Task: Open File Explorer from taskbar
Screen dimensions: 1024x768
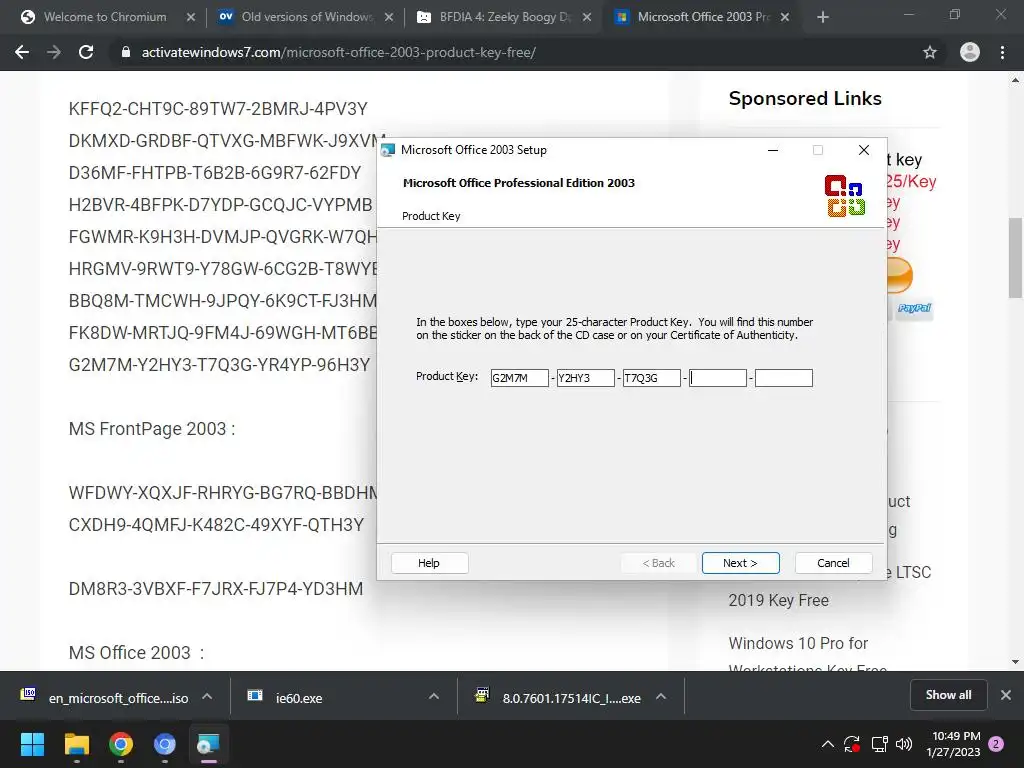Action: pos(76,744)
